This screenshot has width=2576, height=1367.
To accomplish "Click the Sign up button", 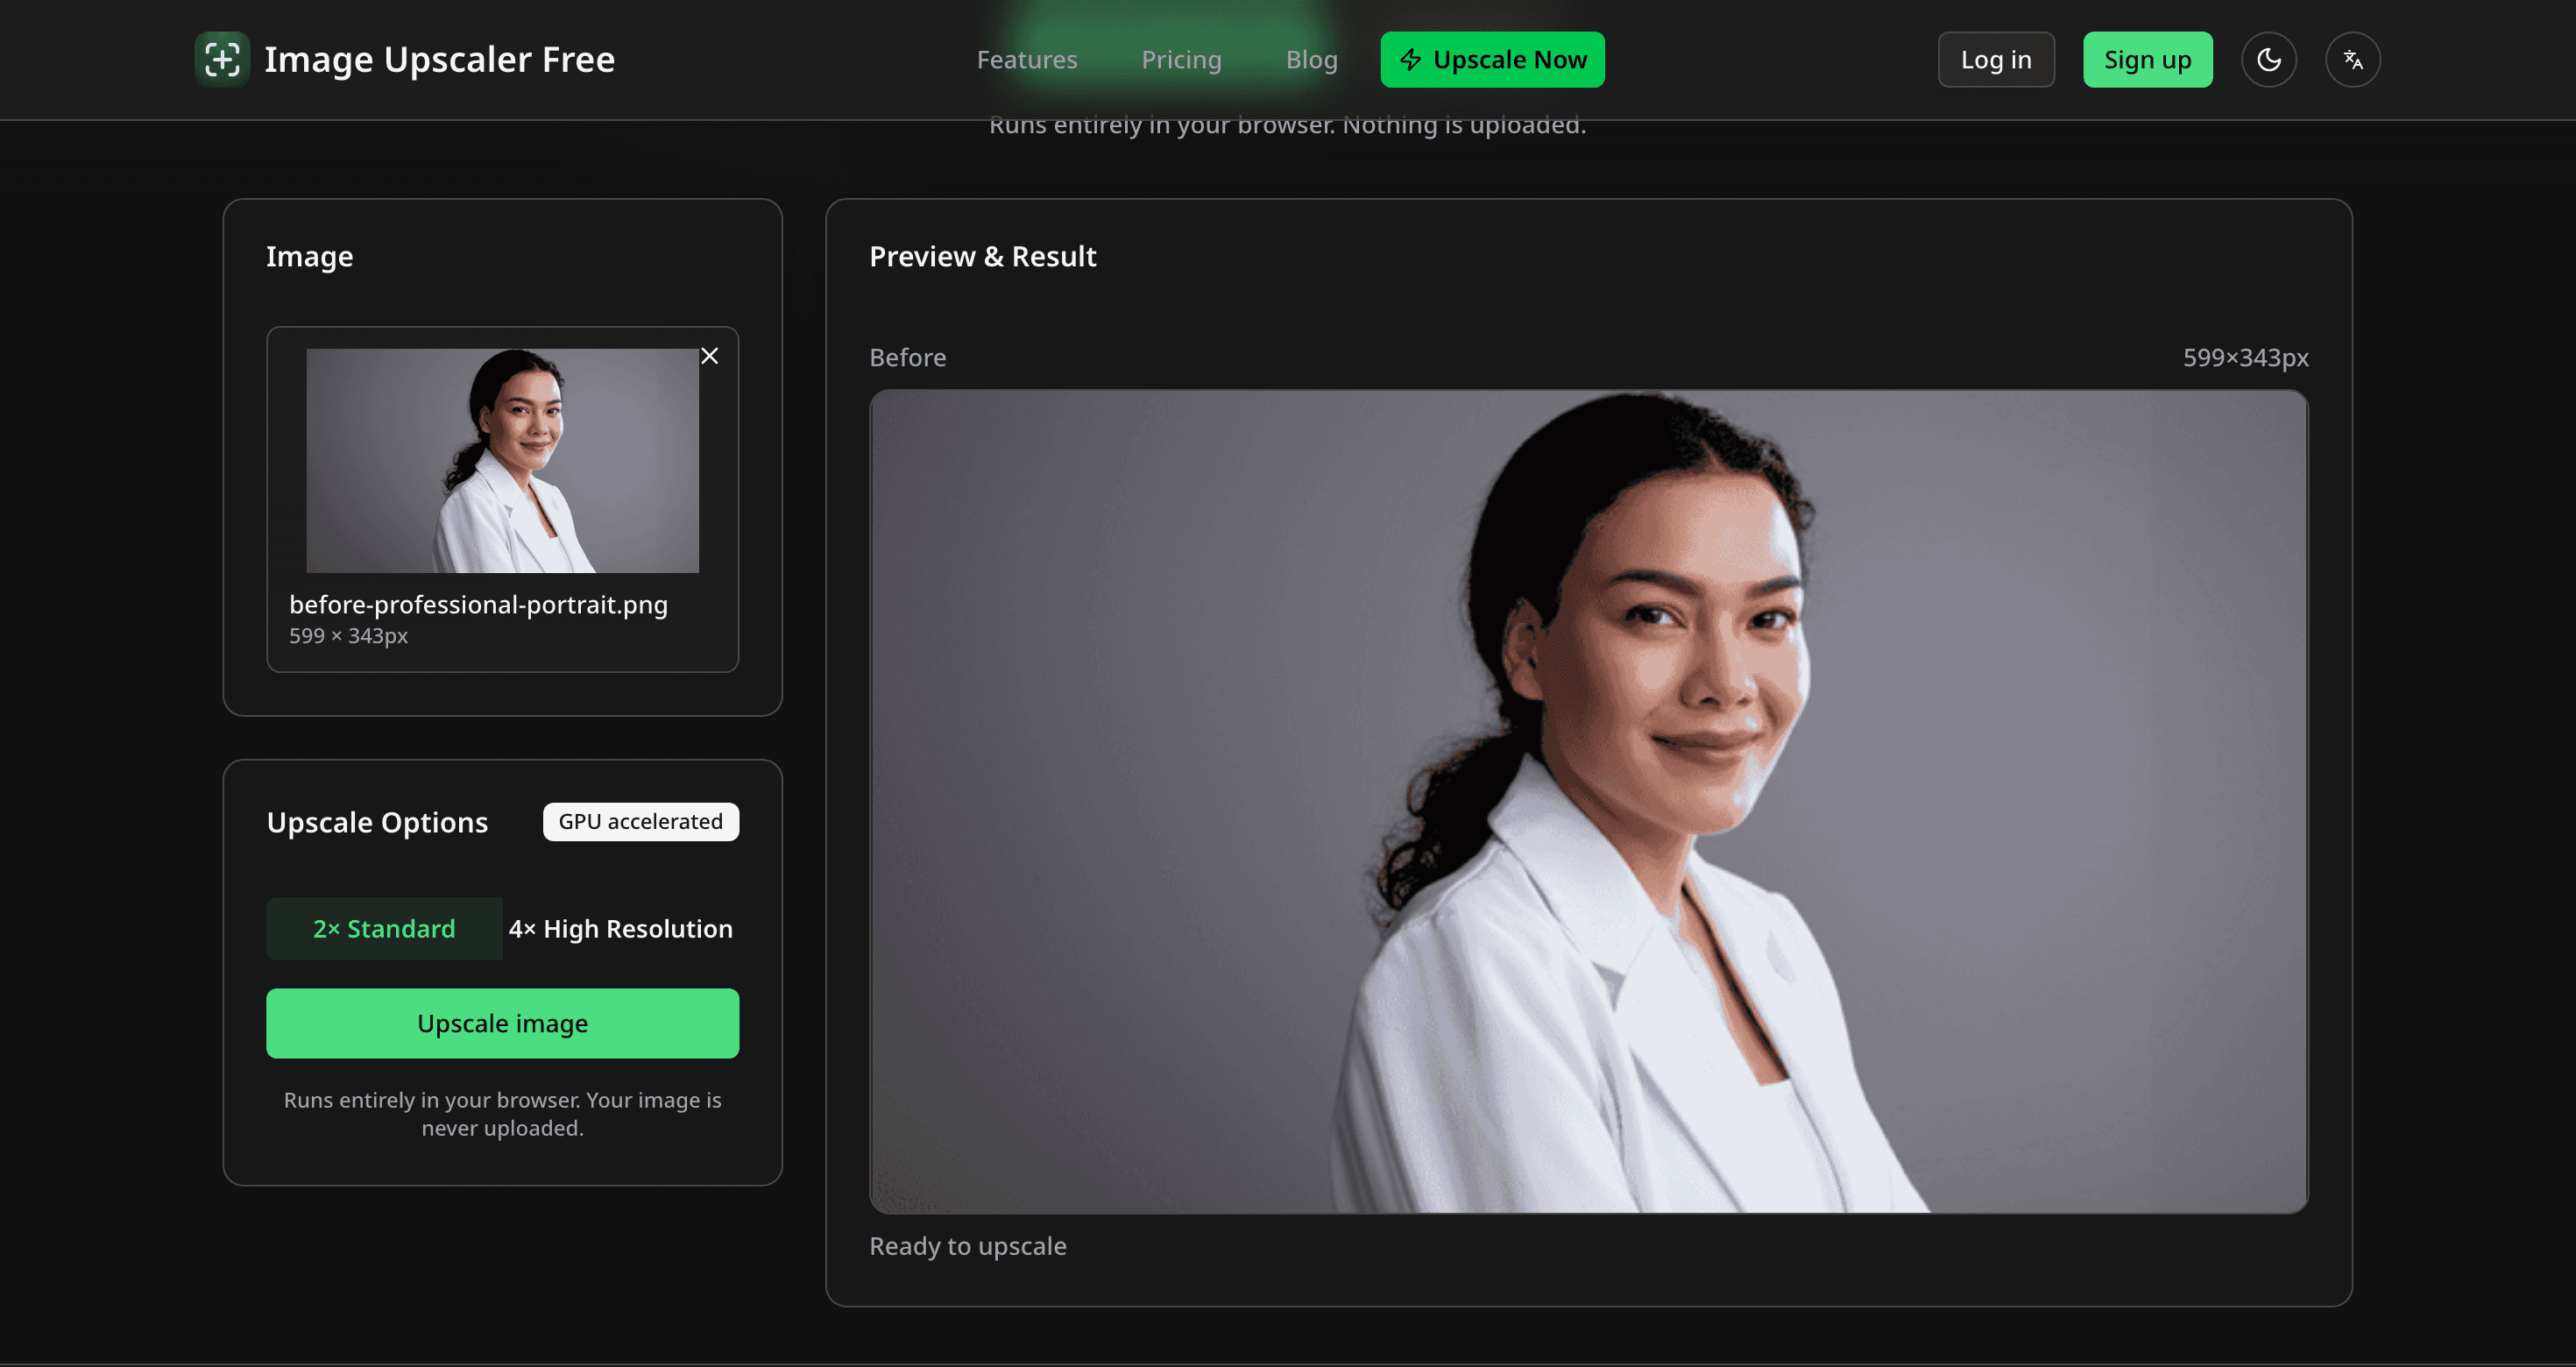I will pos(2147,60).
